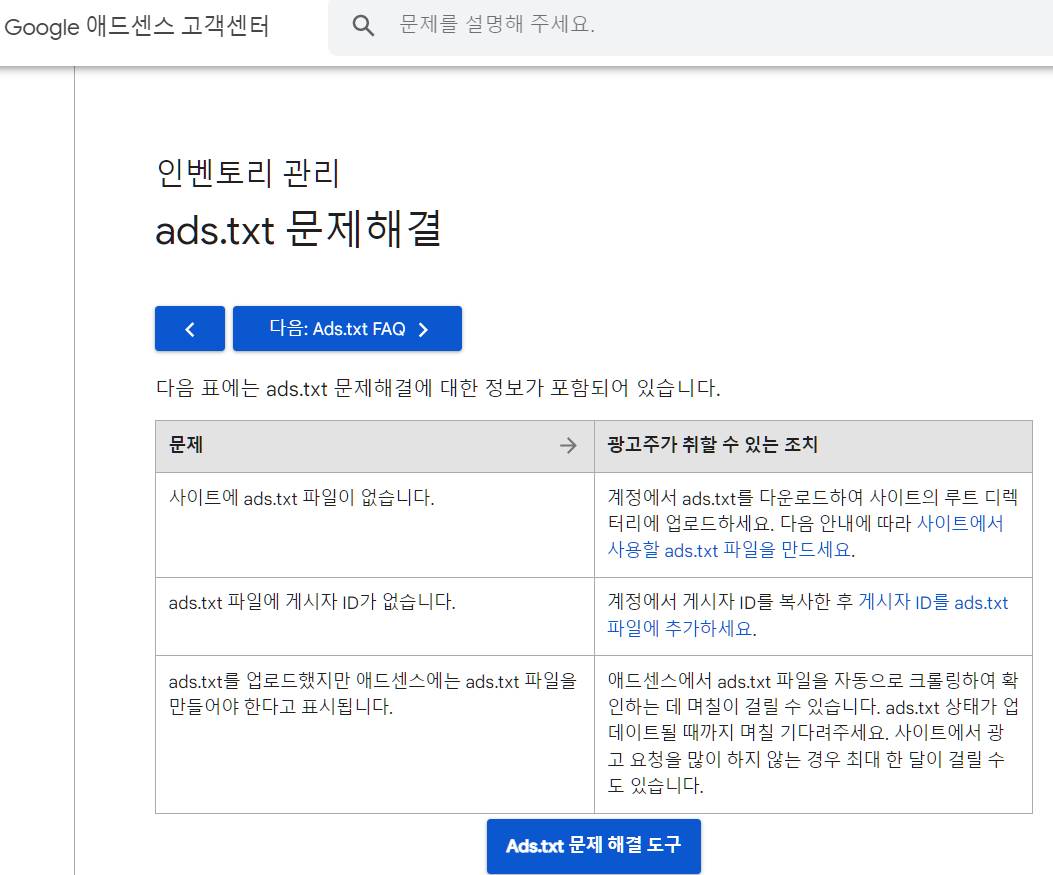
Task: Click the 'ads.txt를 업로드했지만...' problem cell
Action: (375, 734)
